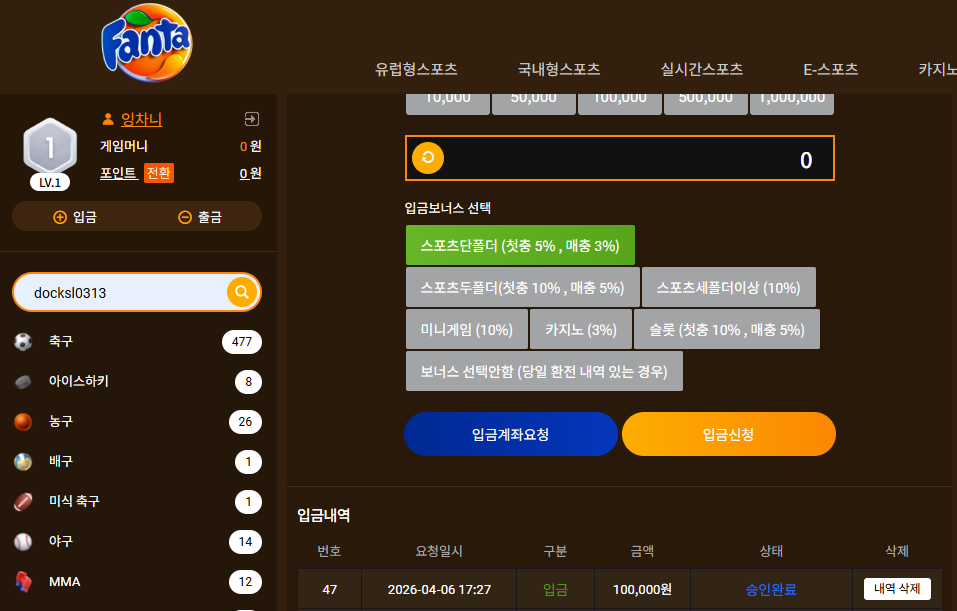Open soccer (축구) sports category
The width and height of the screenshot is (957, 611).
point(137,341)
